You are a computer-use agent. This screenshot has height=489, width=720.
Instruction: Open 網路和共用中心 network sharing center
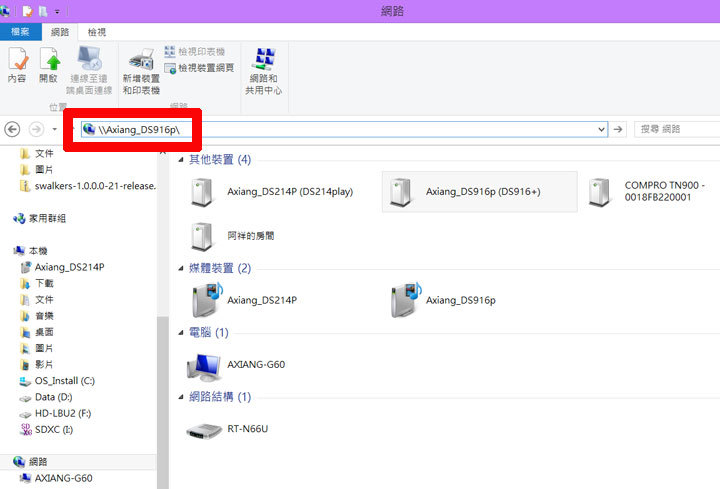tap(264, 71)
